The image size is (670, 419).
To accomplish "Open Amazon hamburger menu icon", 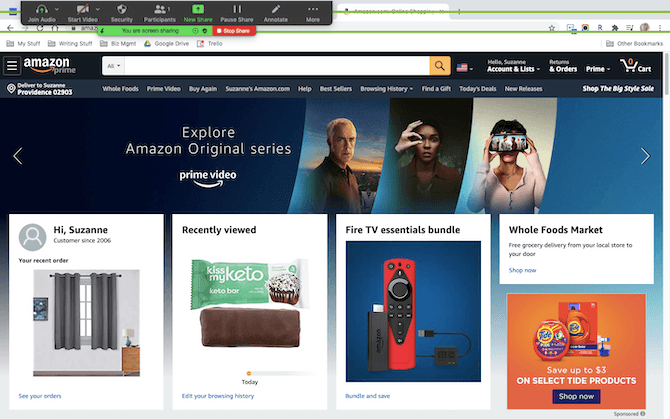I will [12, 66].
